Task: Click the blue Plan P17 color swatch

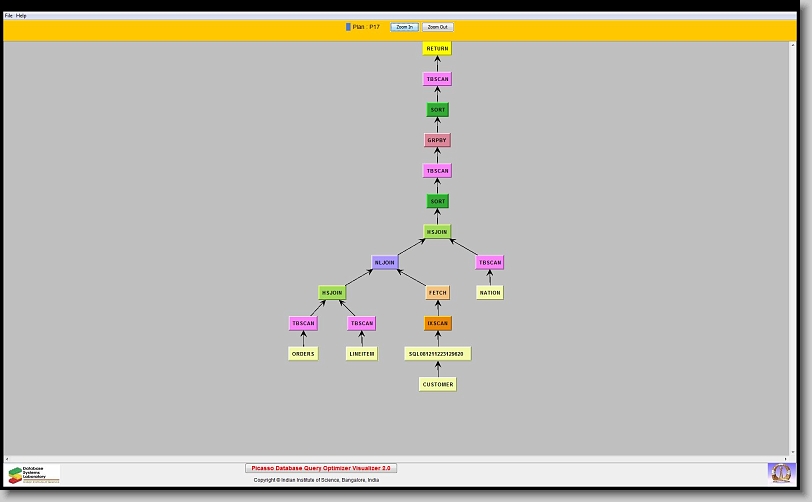Action: 348,27
